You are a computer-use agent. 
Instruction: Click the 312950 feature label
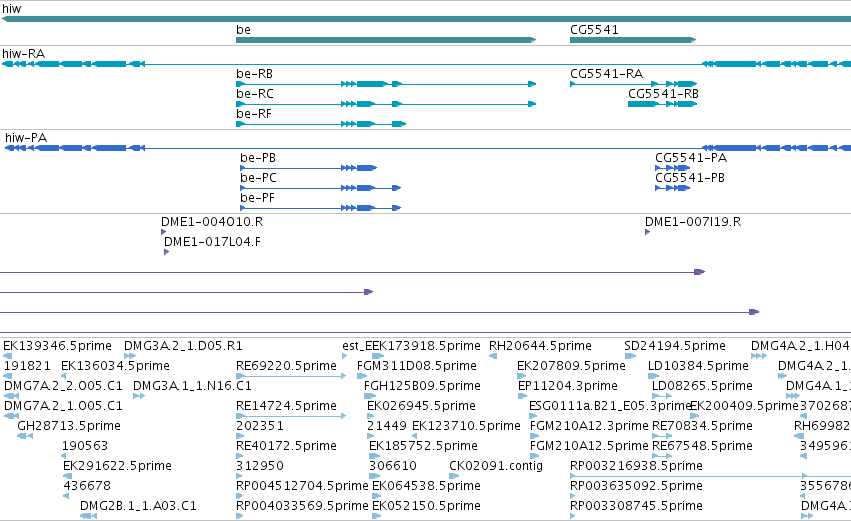[259, 467]
